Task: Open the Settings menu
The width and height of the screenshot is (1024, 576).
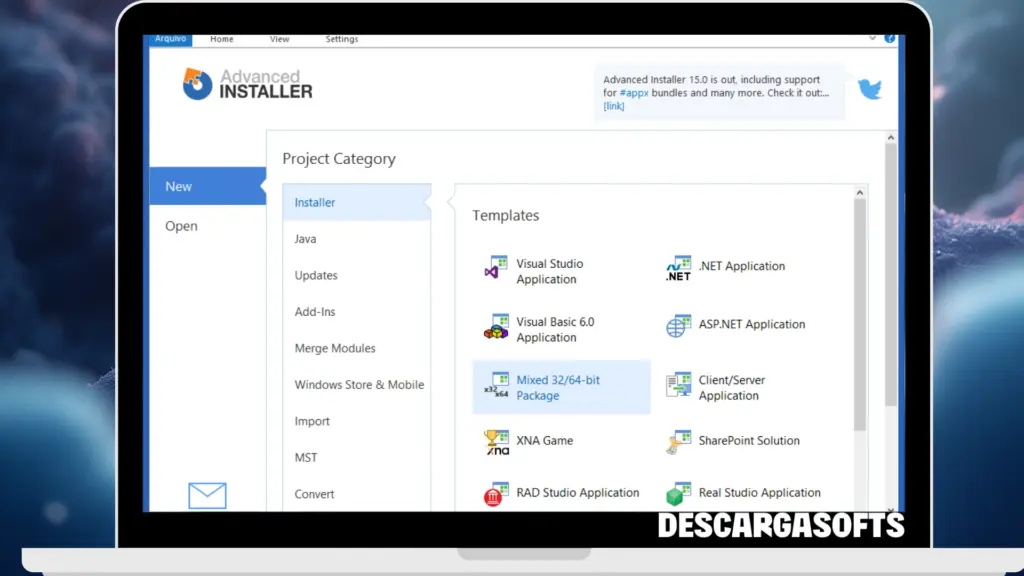Action: [x=342, y=39]
